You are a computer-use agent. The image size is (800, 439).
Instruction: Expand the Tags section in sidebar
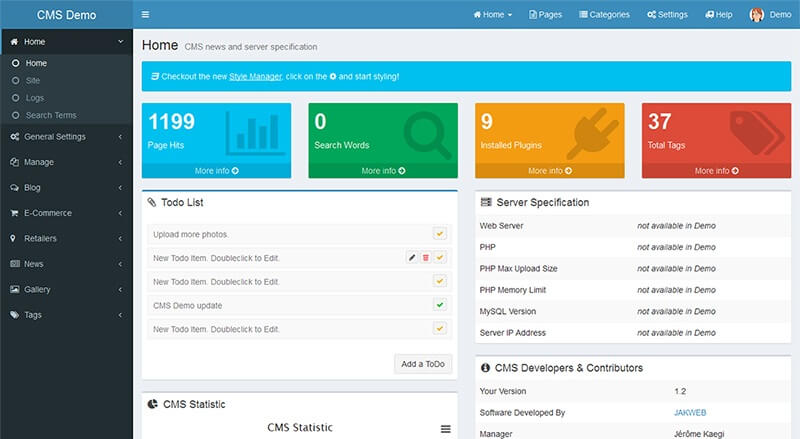click(x=120, y=315)
